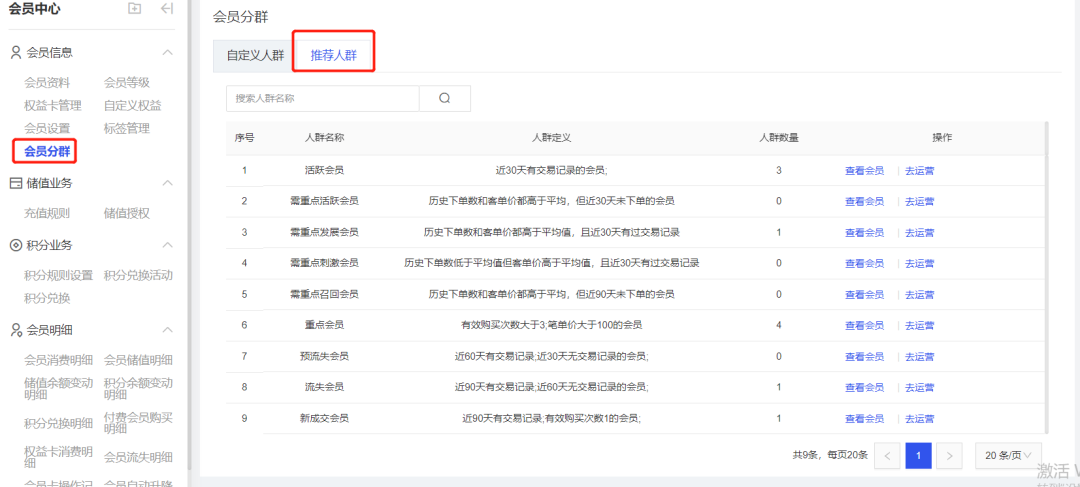Go to next page arrow

click(x=949, y=455)
